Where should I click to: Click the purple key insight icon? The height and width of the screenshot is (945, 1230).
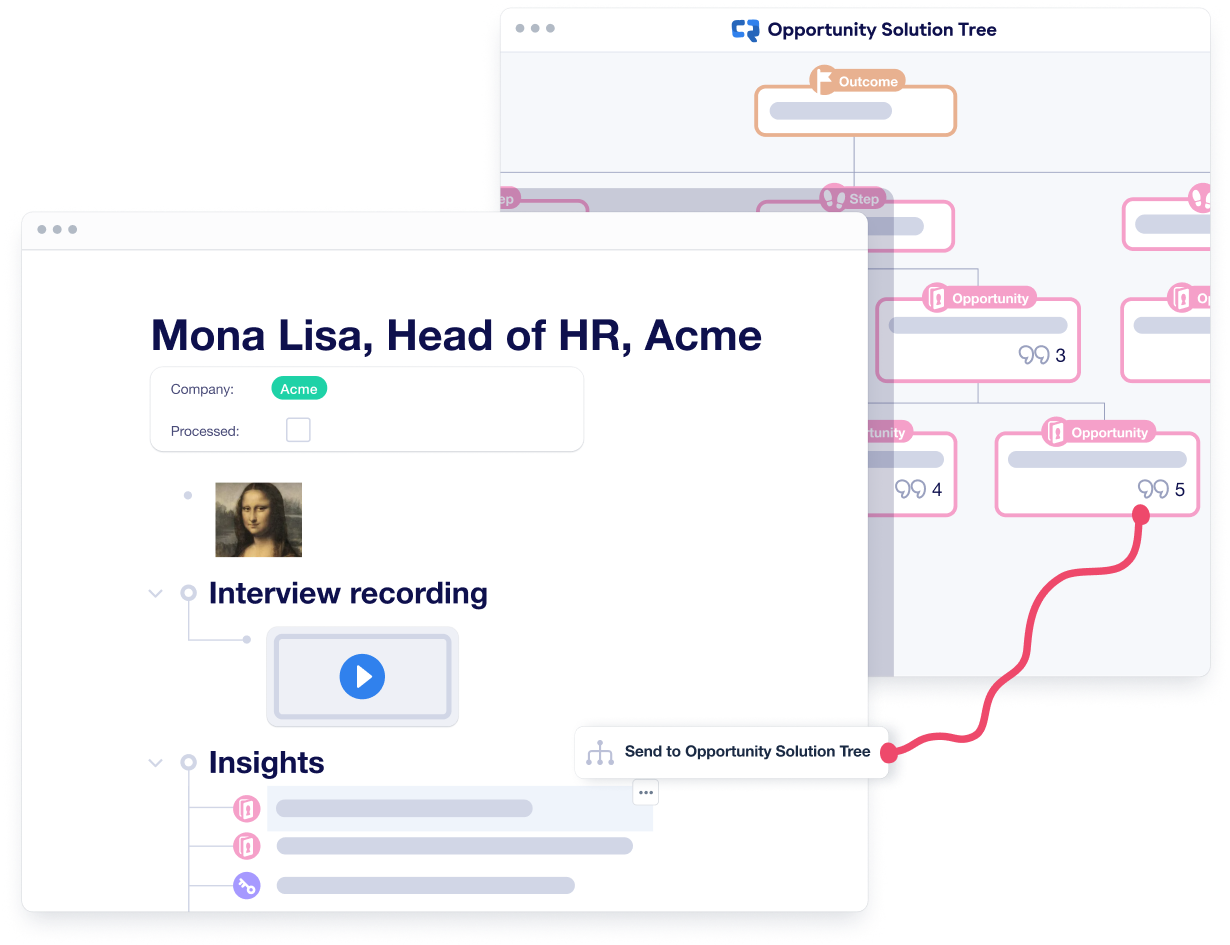(247, 885)
